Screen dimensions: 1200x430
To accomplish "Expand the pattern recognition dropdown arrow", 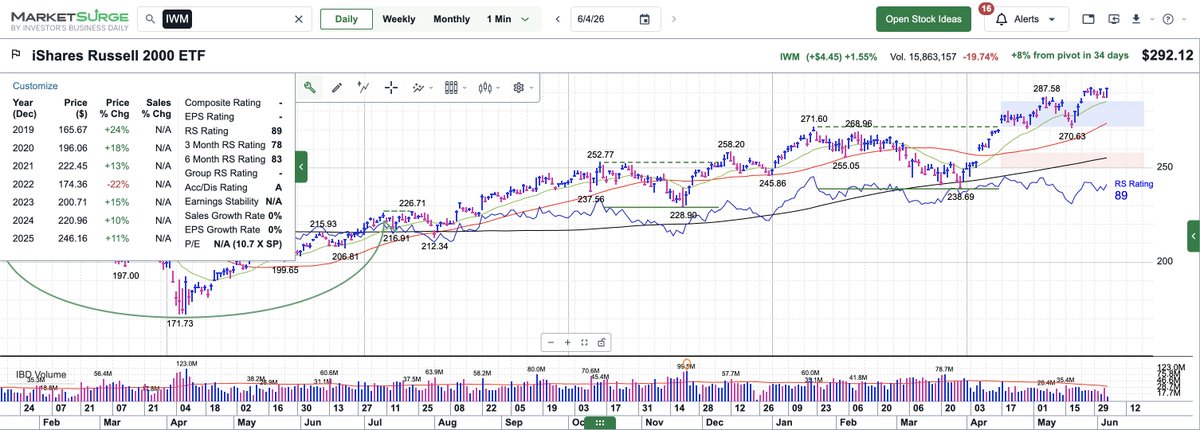I will [430, 88].
